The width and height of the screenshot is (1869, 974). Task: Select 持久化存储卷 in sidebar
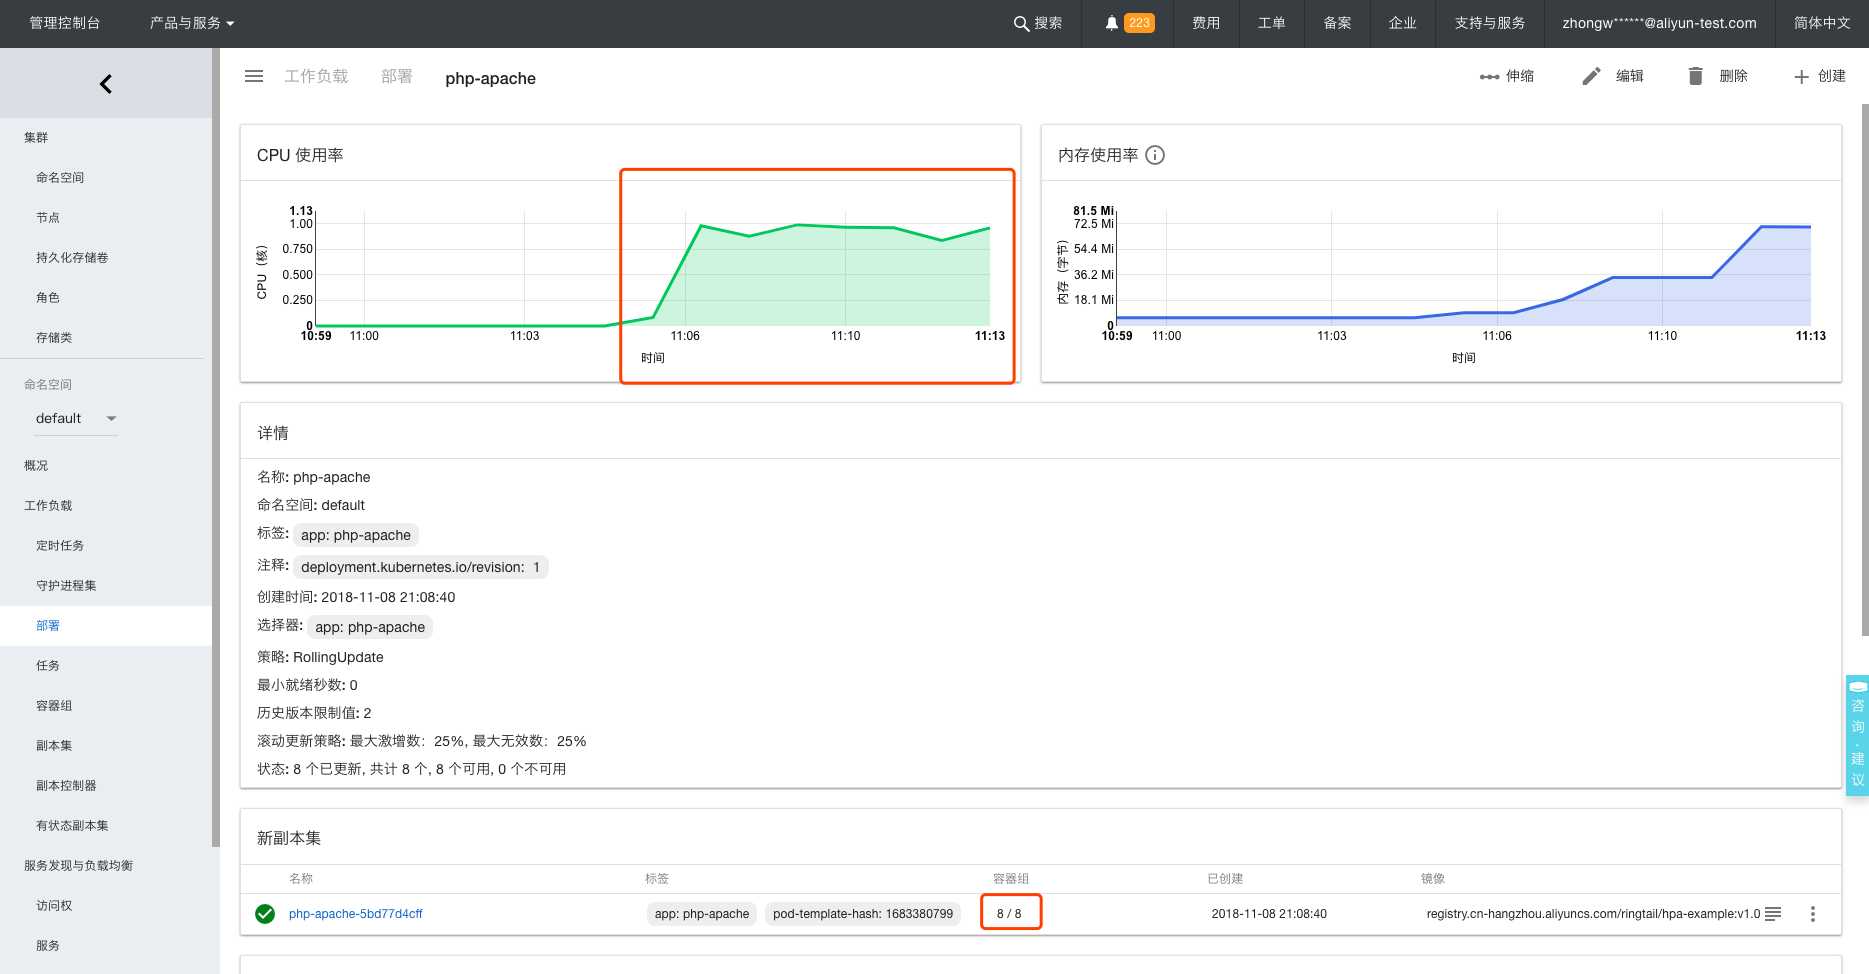(72, 257)
